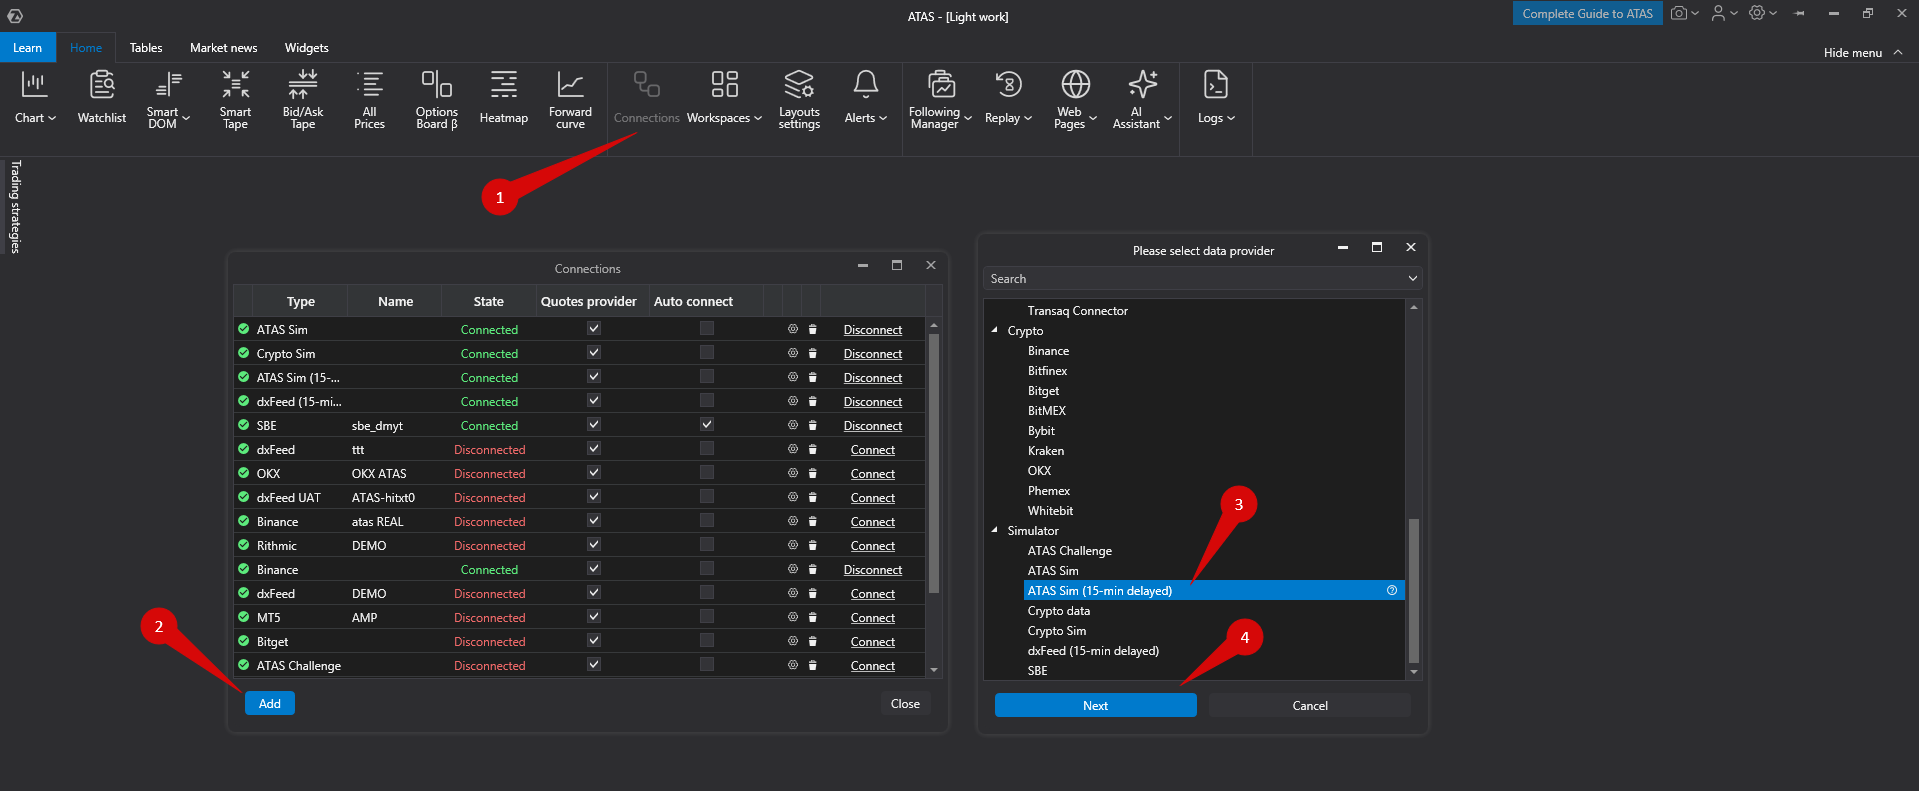Open settings gear for the SBE connection
Viewport: 1919px width, 791px height.
[793, 425]
